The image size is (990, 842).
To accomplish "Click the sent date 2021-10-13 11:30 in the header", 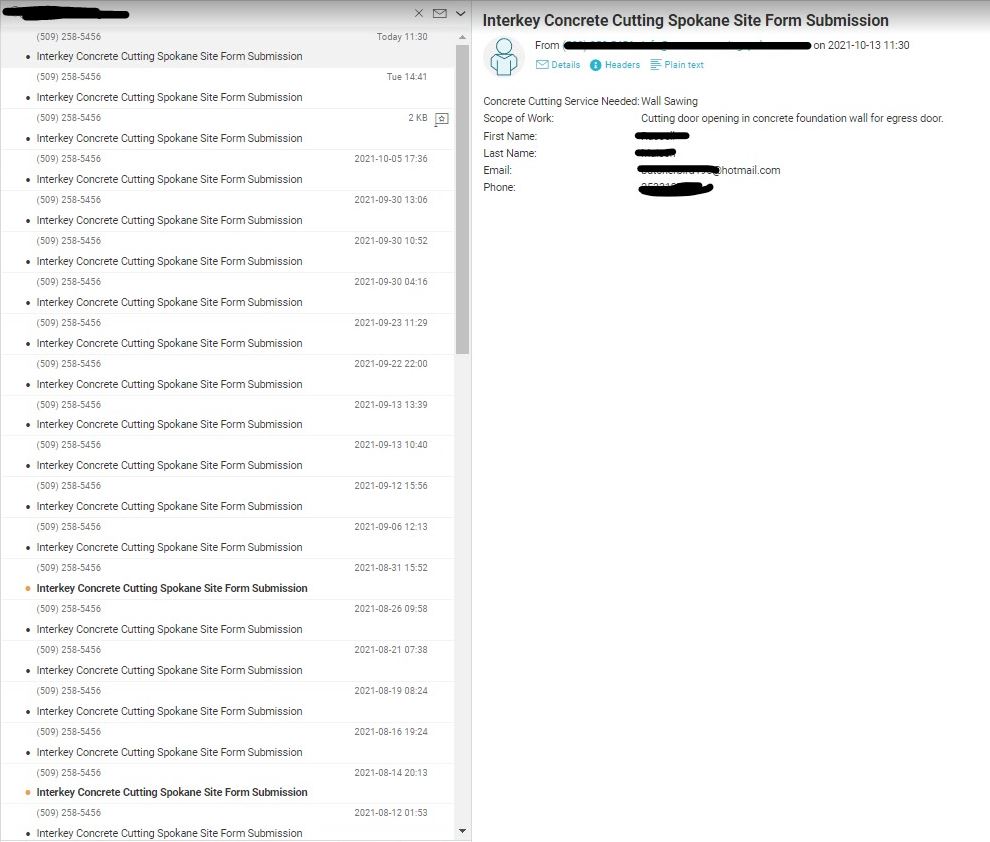I will coord(868,45).
